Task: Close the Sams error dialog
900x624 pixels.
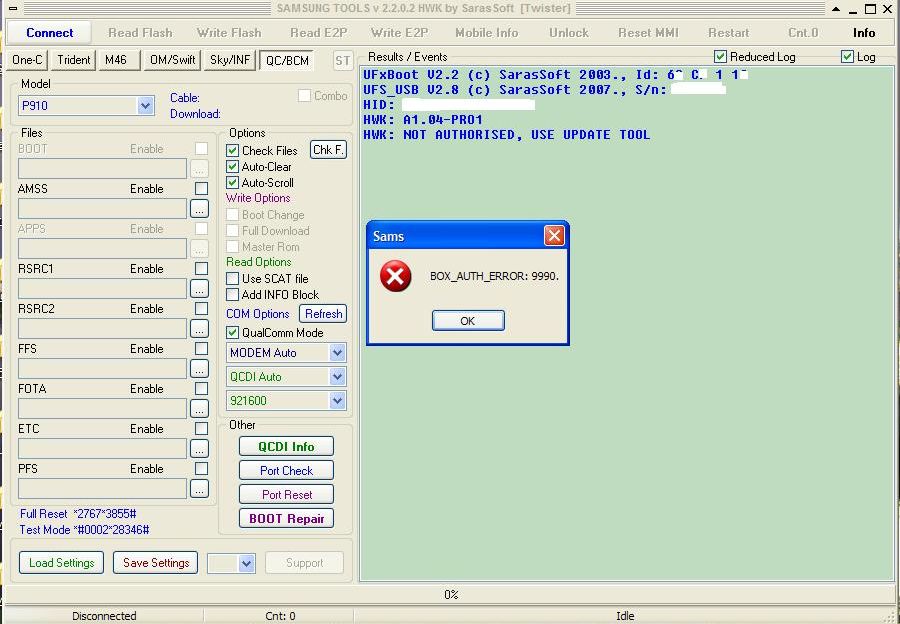Action: [554, 235]
